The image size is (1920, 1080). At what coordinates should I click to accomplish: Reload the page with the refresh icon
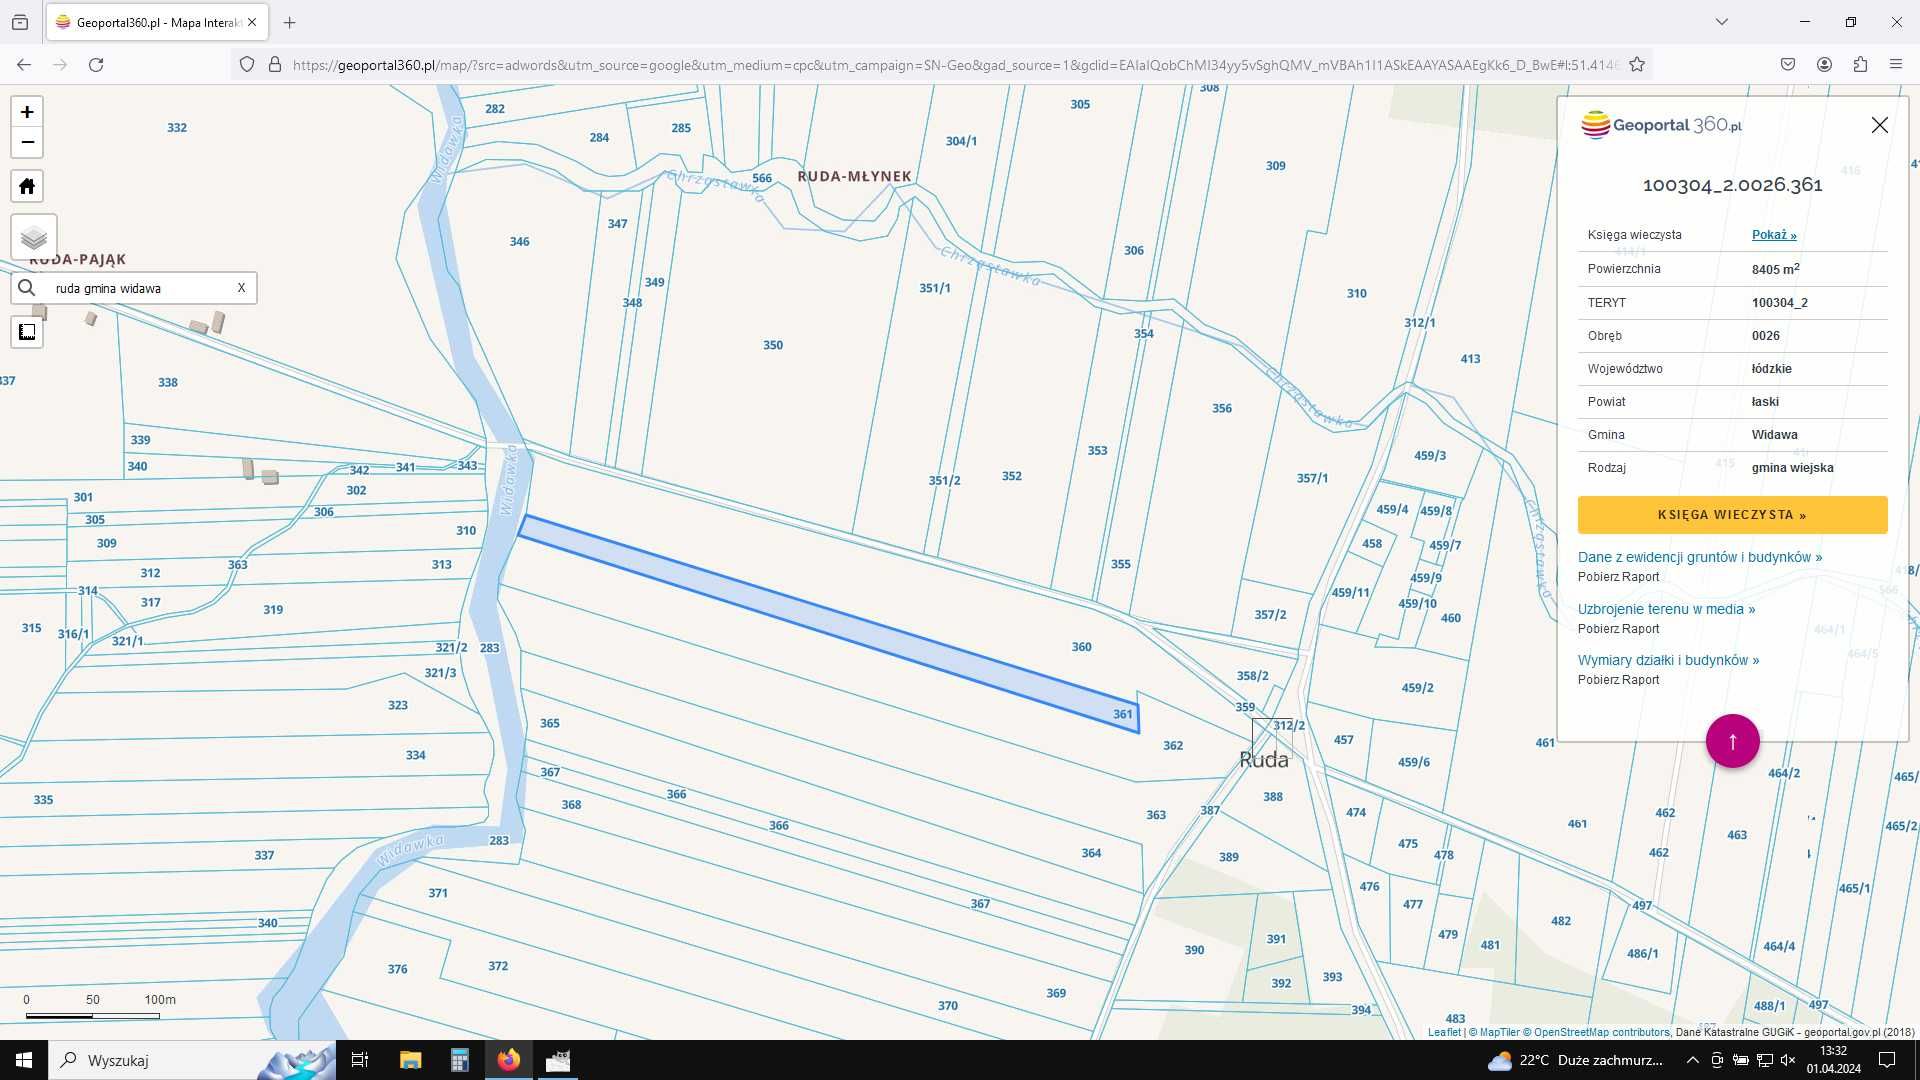tap(96, 65)
